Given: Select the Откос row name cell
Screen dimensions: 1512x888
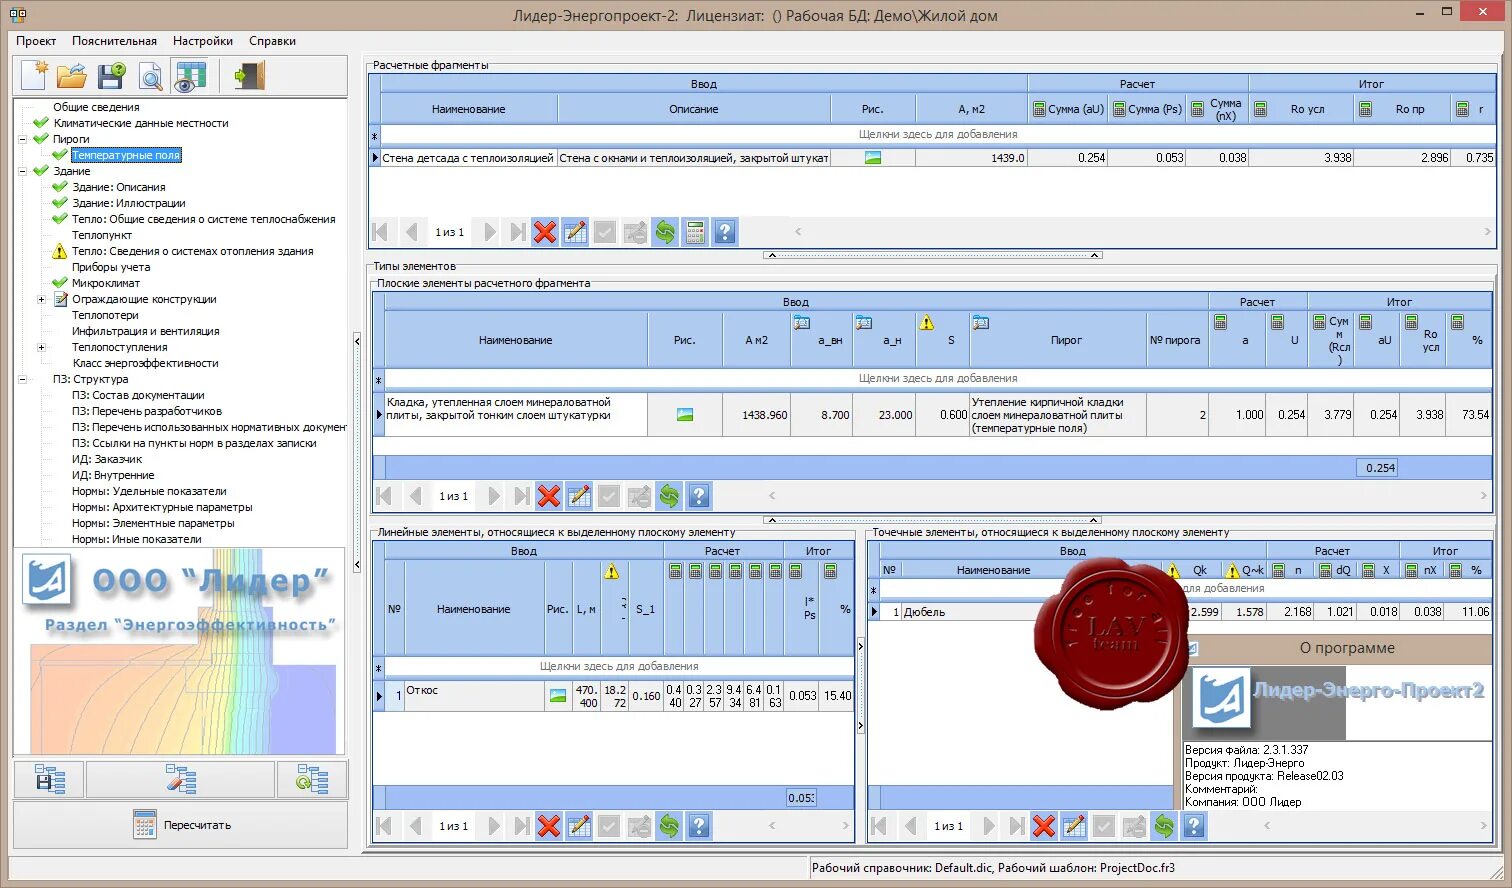Looking at the screenshot, I should [x=474, y=696].
